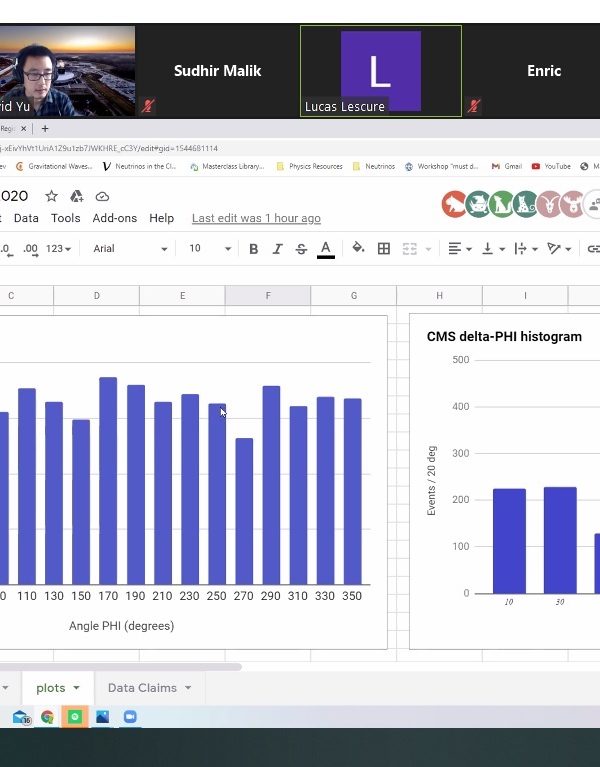Toggle bold formatting in the toolbar

(253, 249)
